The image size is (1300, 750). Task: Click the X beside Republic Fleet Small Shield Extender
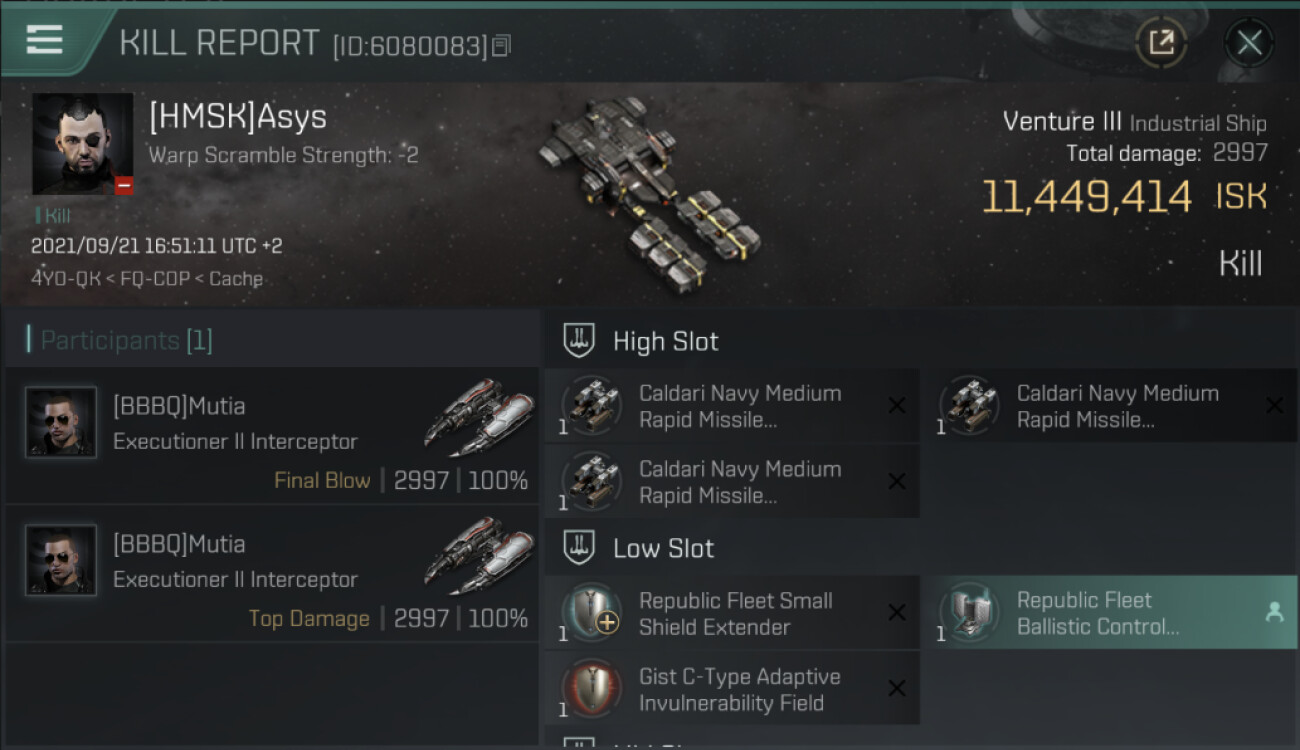pos(897,613)
